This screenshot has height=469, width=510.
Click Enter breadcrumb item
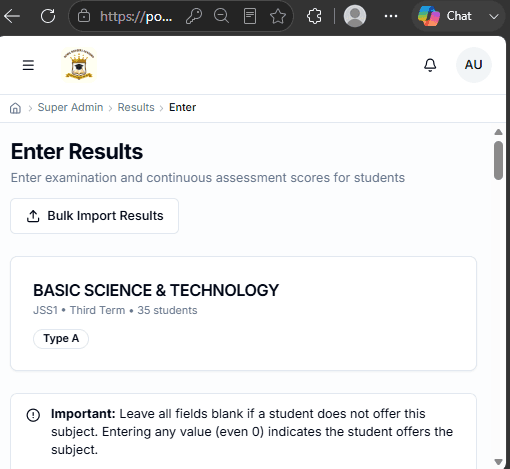(182, 107)
